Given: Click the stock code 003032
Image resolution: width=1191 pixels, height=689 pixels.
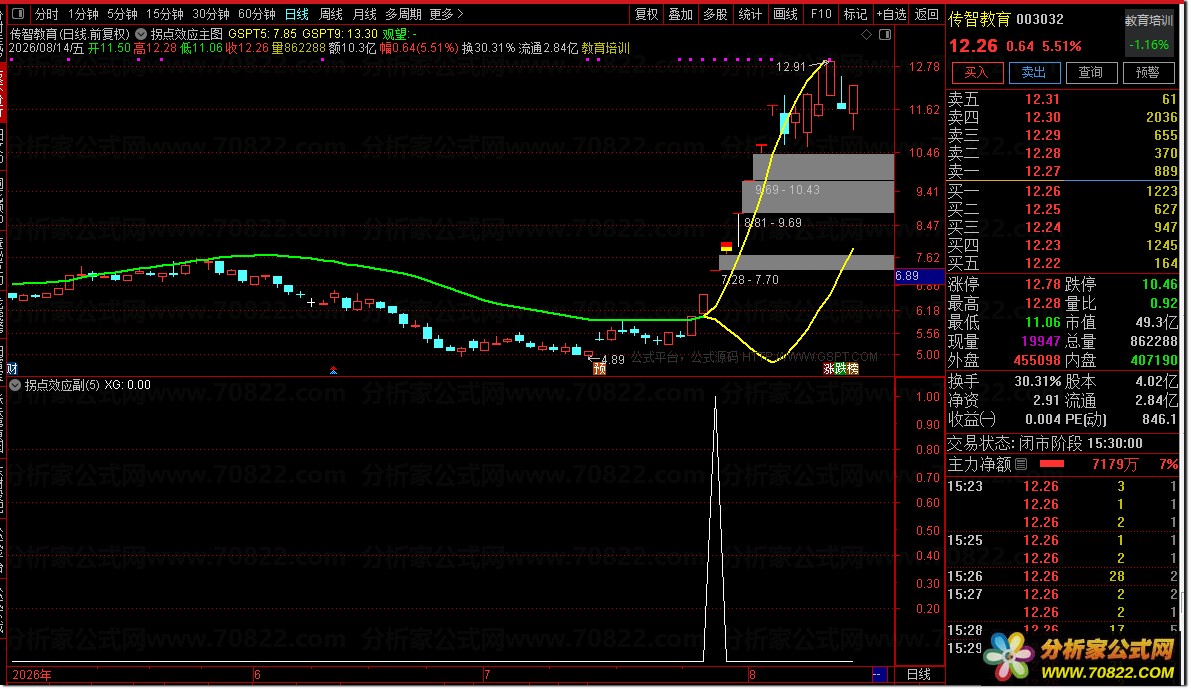Looking at the screenshot, I should coord(1040,20).
